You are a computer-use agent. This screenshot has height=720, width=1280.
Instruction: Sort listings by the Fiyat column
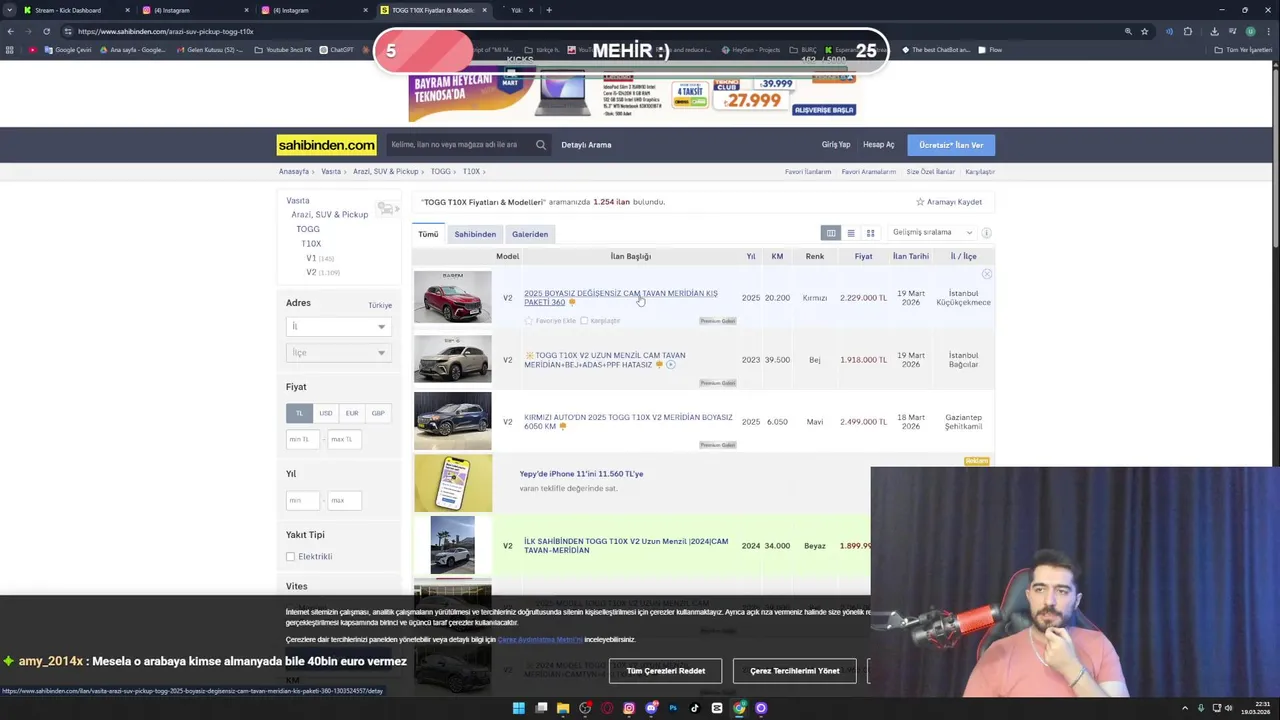coord(863,256)
